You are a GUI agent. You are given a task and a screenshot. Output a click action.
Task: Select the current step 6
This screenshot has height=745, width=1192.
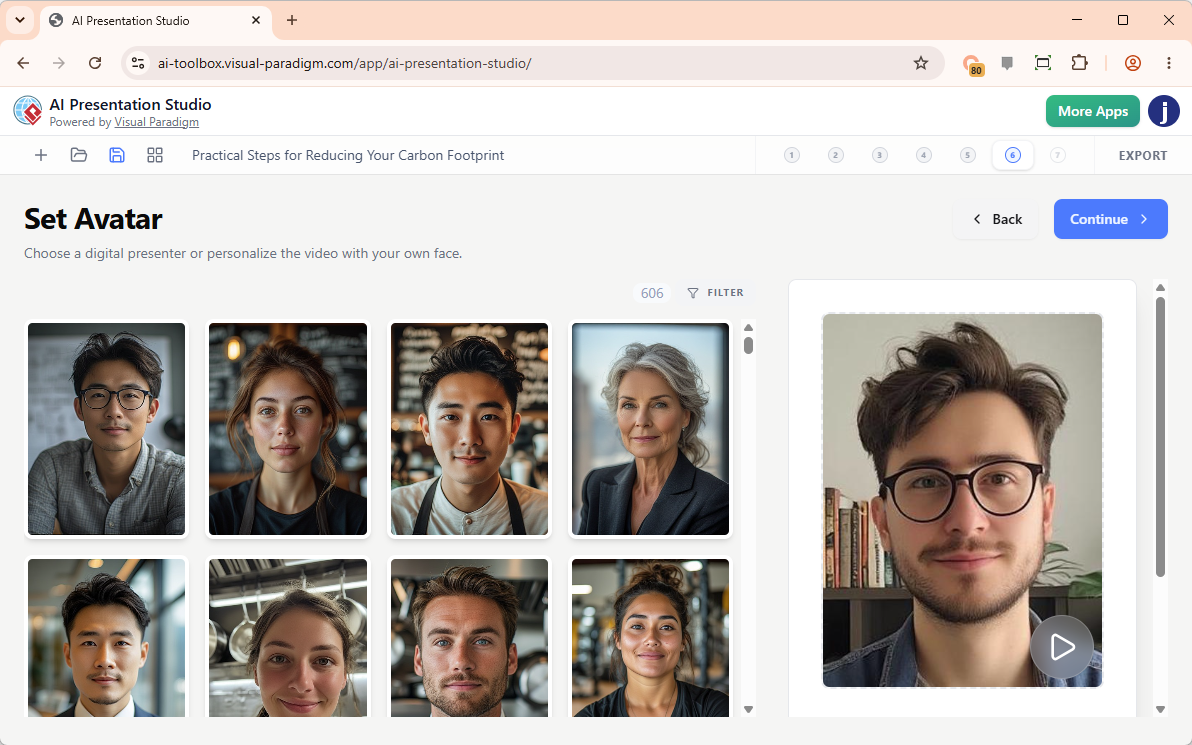[1013, 155]
